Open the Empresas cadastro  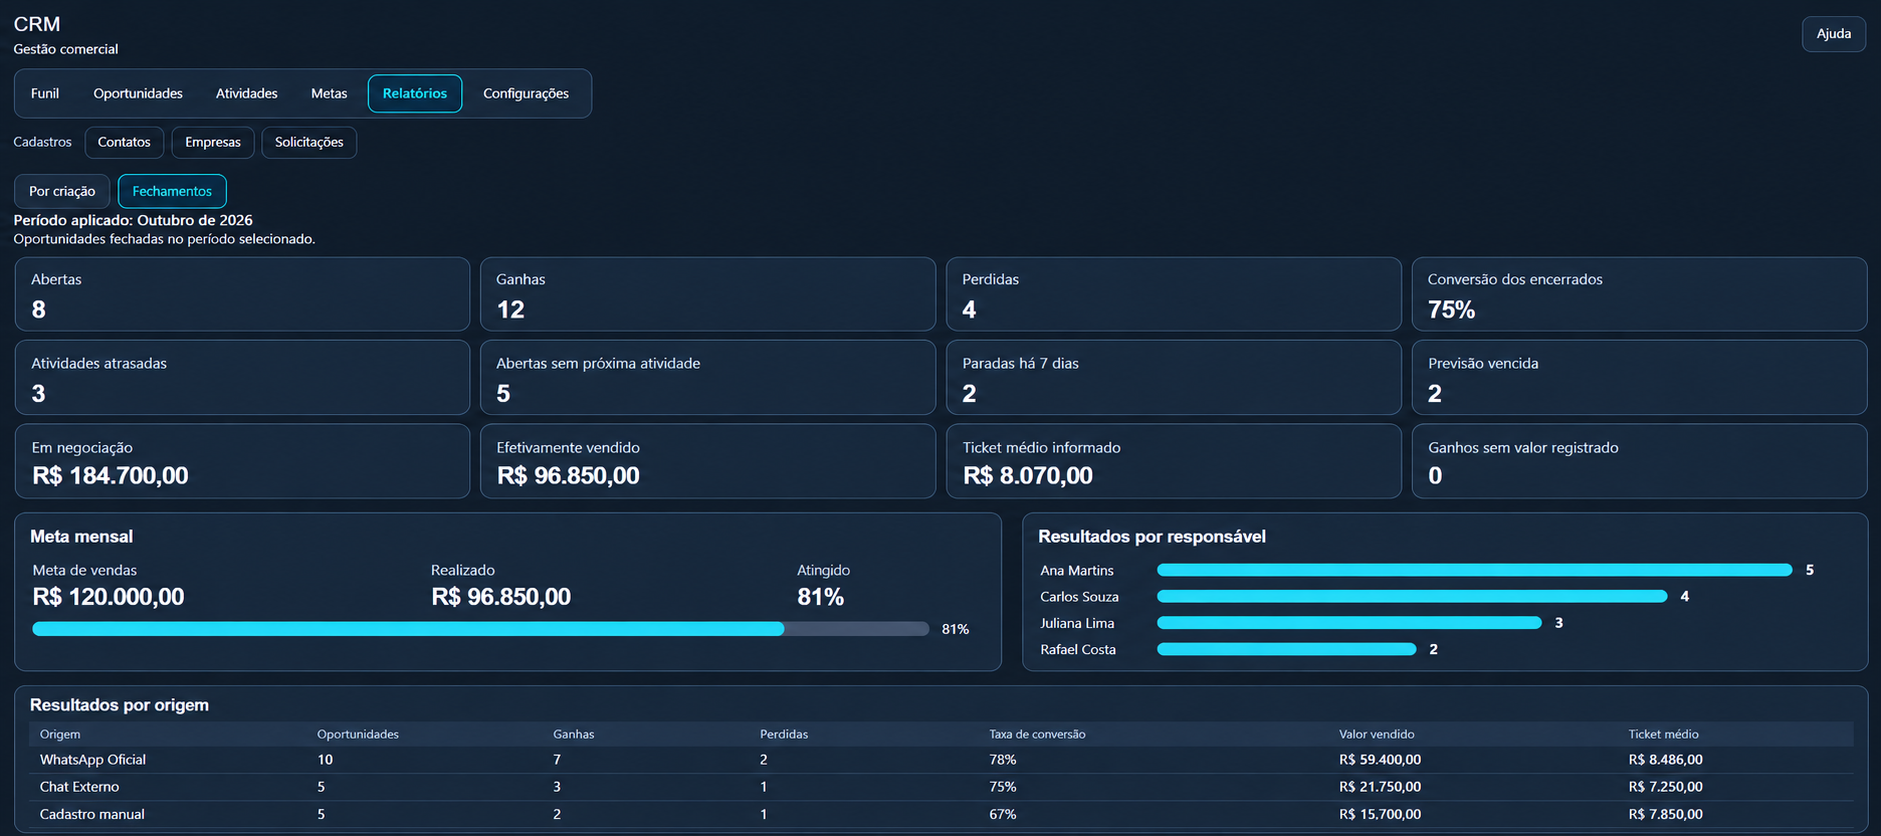coord(213,142)
